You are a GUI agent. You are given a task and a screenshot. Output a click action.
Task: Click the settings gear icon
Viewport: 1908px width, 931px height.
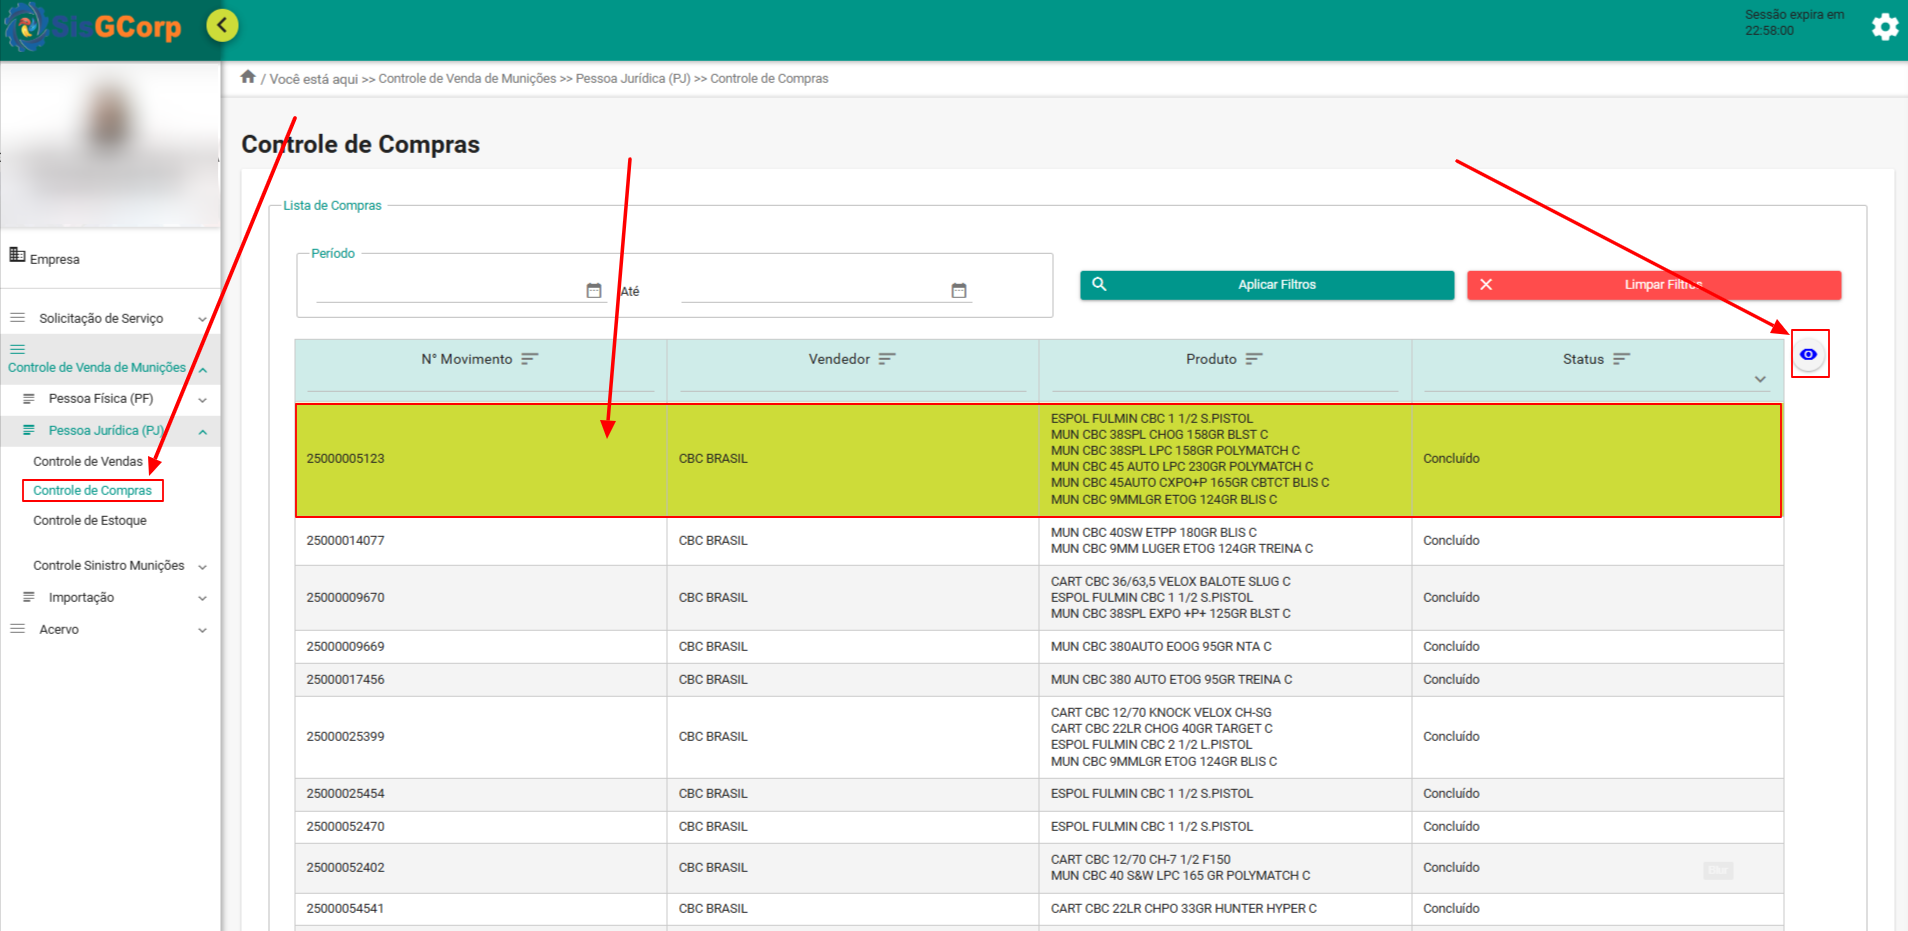tap(1884, 26)
